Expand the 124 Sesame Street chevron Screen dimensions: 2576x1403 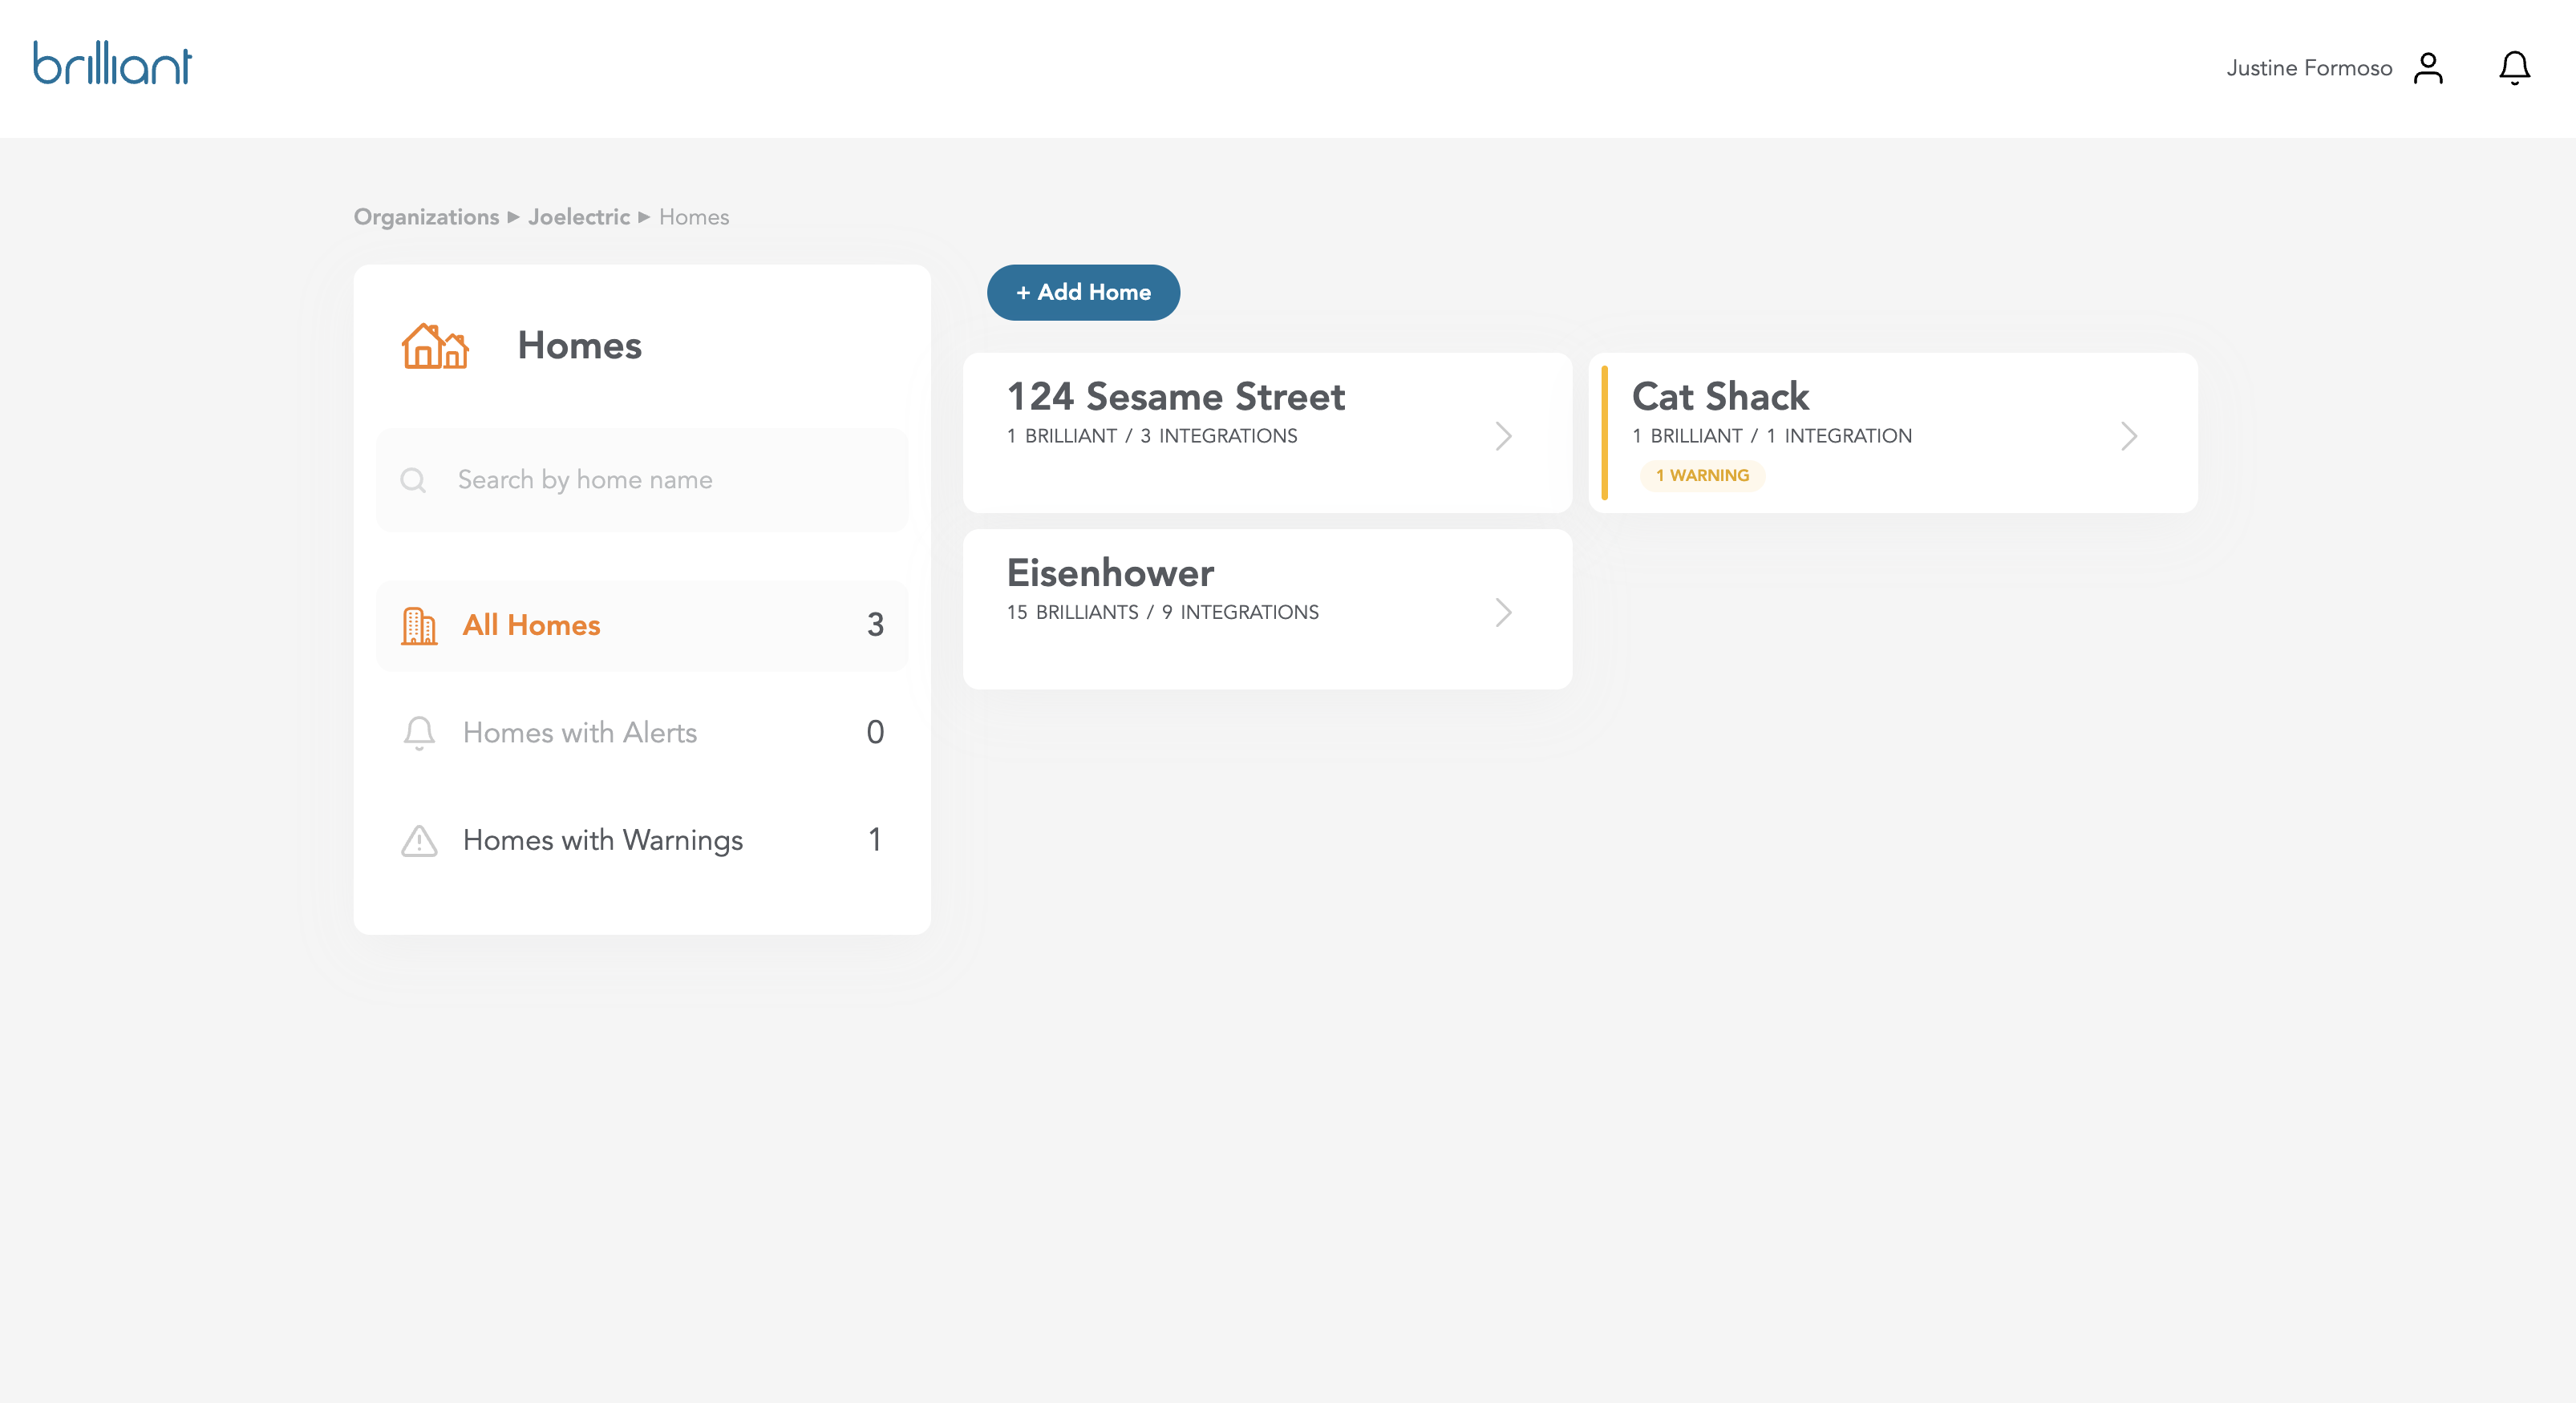point(1503,436)
